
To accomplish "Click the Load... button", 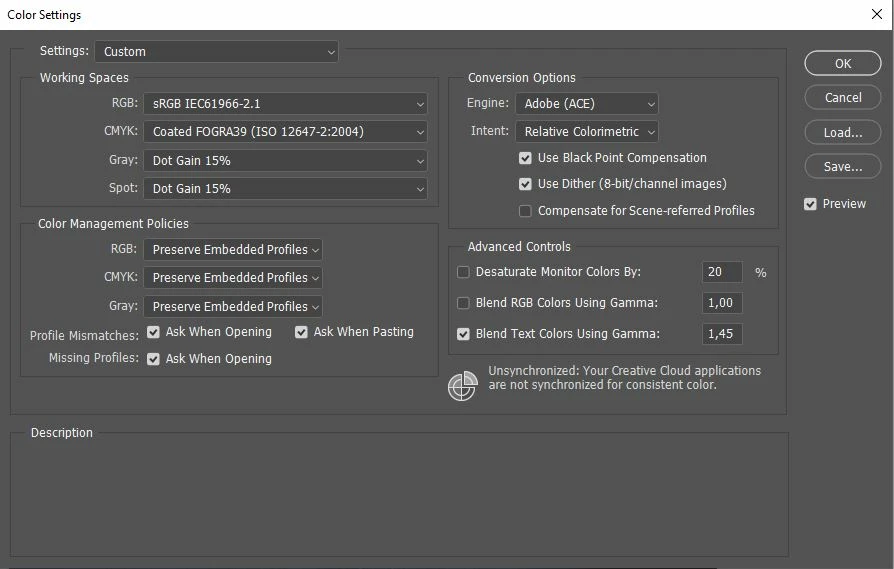I will pyautogui.click(x=843, y=132).
